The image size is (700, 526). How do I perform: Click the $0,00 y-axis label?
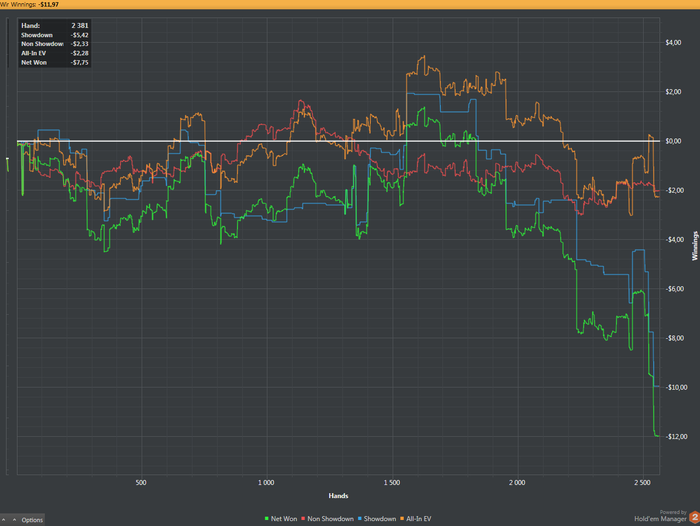pos(673,141)
